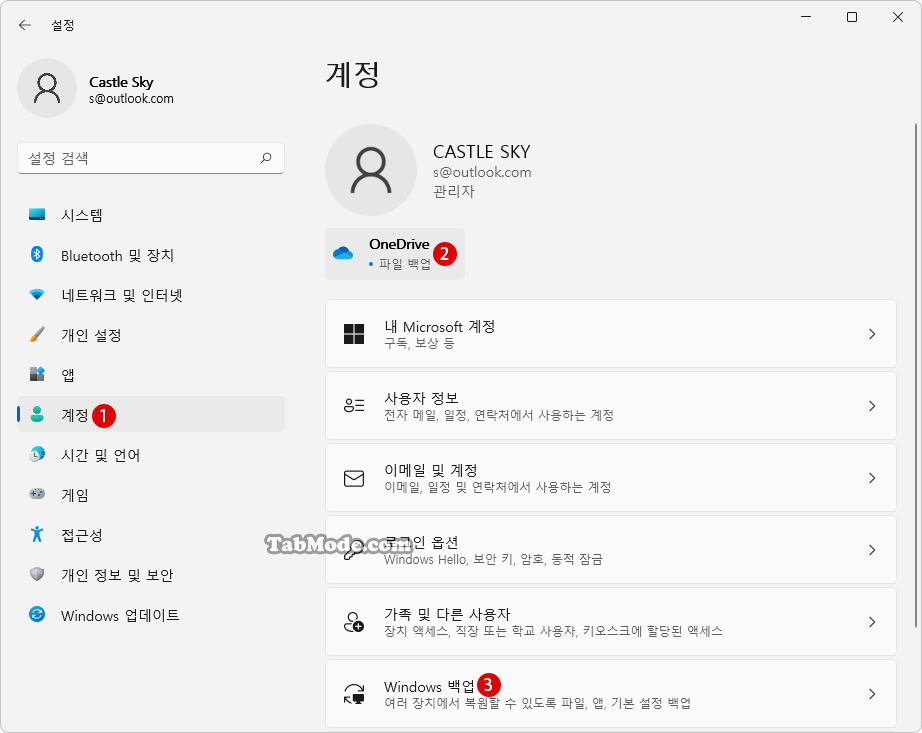The height and width of the screenshot is (733, 922).
Task: Open 시스템 in the sidebar
Action: (x=151, y=215)
